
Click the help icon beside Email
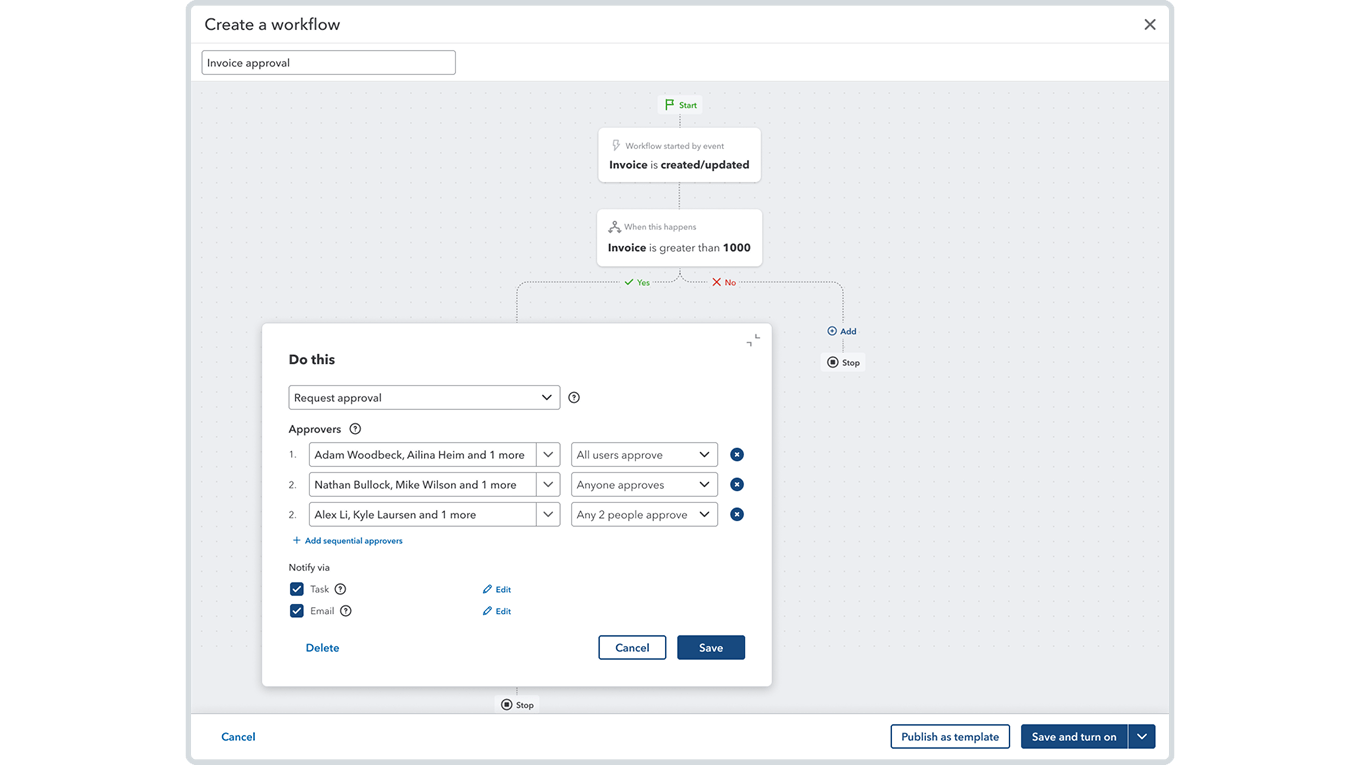coord(346,611)
